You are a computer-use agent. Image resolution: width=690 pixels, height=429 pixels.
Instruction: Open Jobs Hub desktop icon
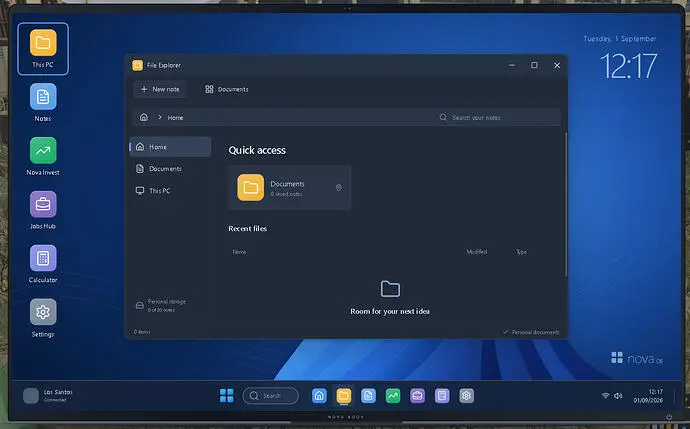[x=43, y=210]
